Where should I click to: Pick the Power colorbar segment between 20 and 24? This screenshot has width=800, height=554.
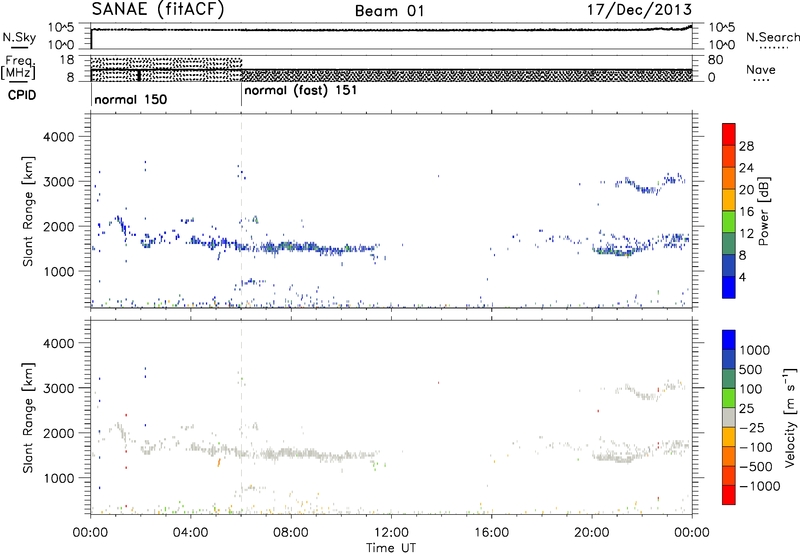click(x=729, y=178)
